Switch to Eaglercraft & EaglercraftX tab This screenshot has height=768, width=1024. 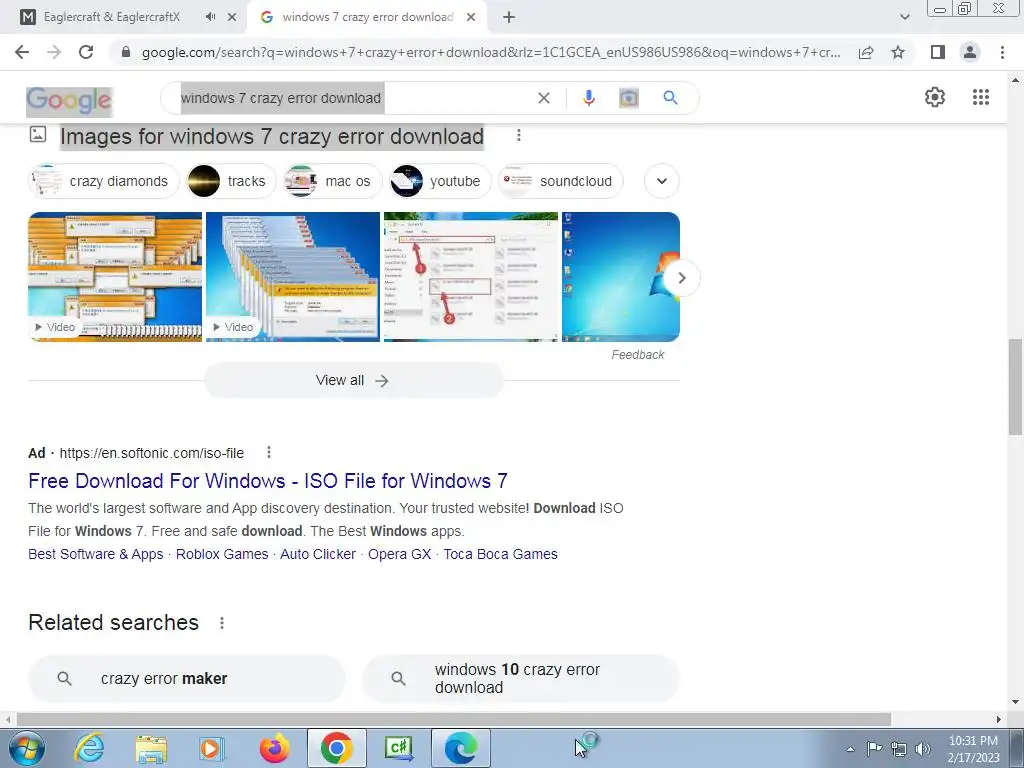pos(111,18)
